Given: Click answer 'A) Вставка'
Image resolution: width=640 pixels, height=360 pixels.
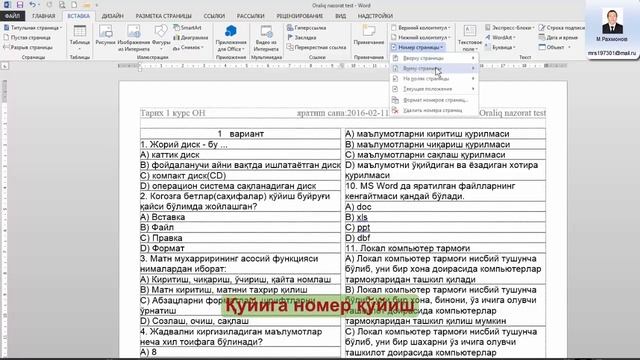Looking at the screenshot, I should coord(162,217).
